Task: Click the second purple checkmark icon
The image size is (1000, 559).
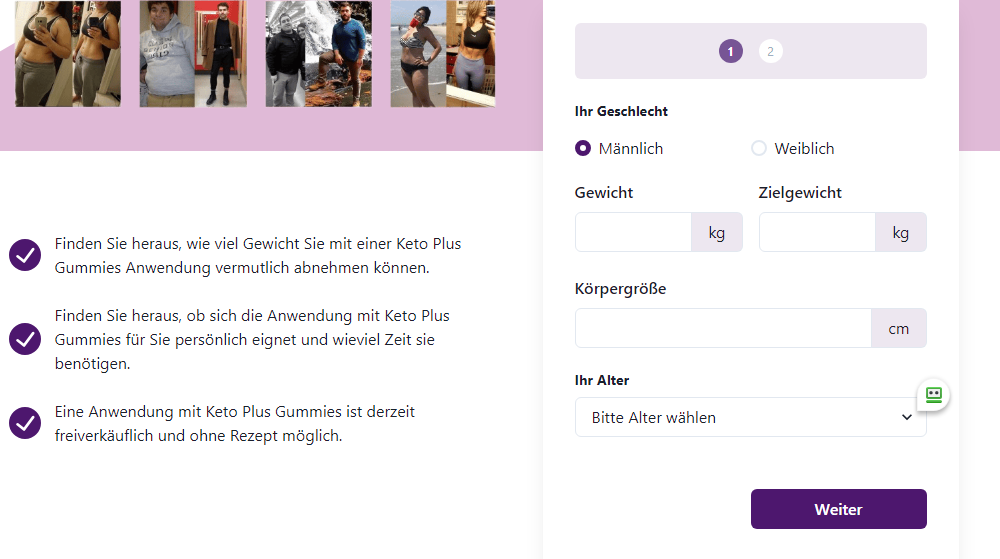Action: 25,339
